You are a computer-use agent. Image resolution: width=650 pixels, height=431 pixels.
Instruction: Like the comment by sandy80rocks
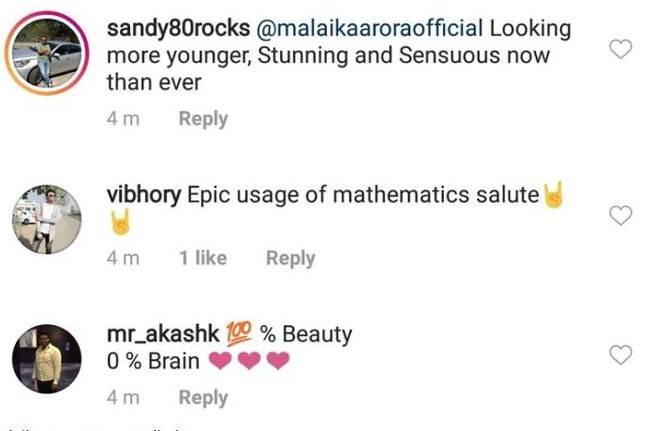[x=621, y=49]
